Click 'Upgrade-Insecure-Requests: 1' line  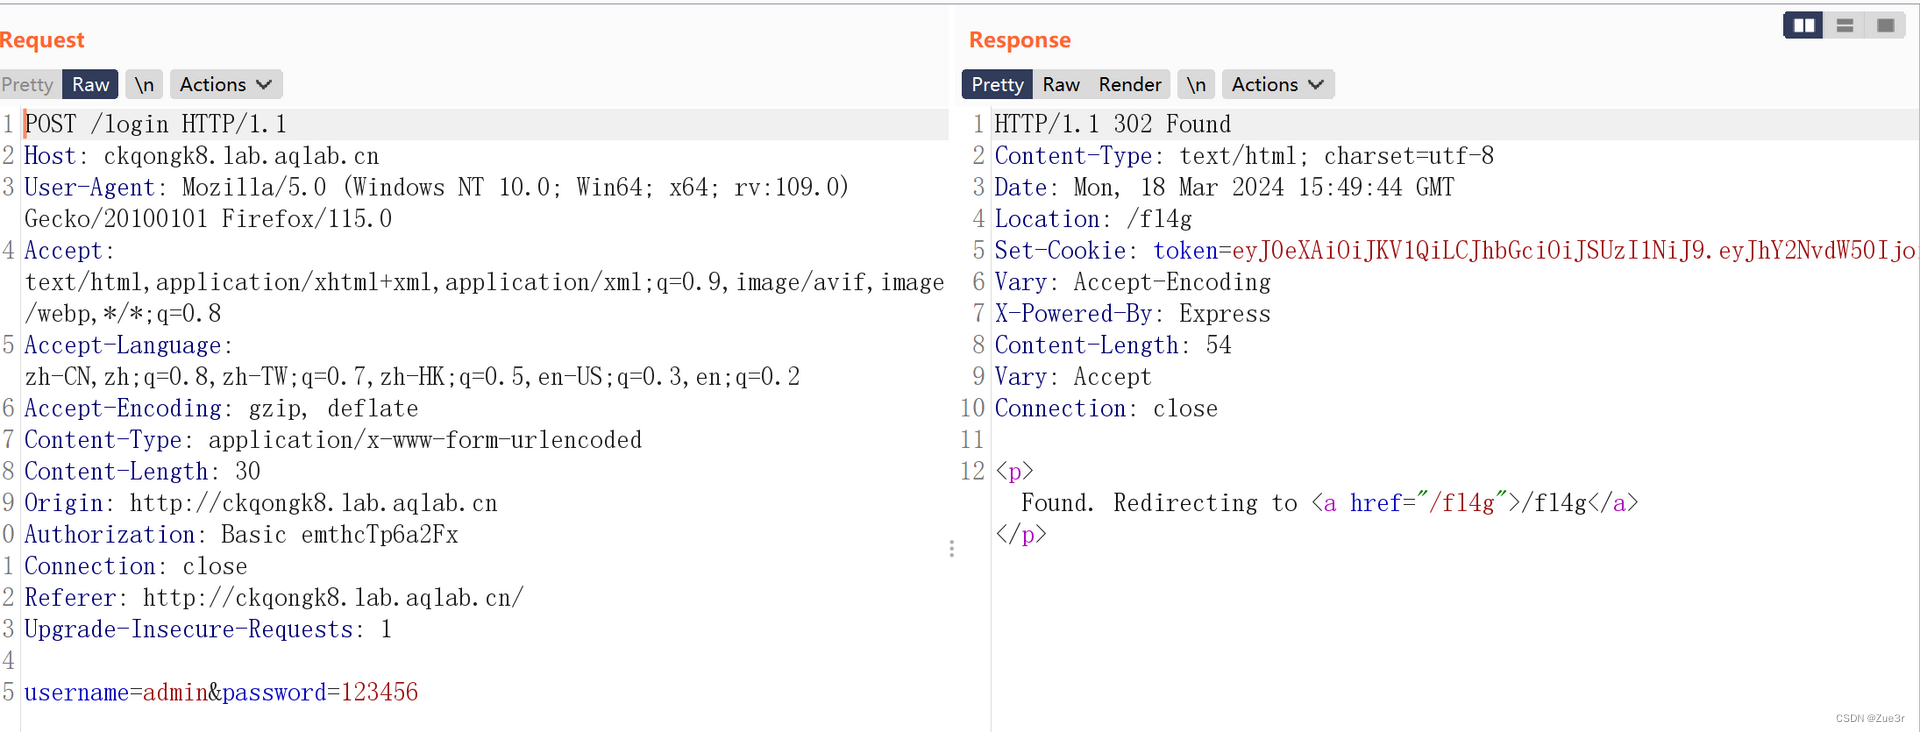pos(208,630)
